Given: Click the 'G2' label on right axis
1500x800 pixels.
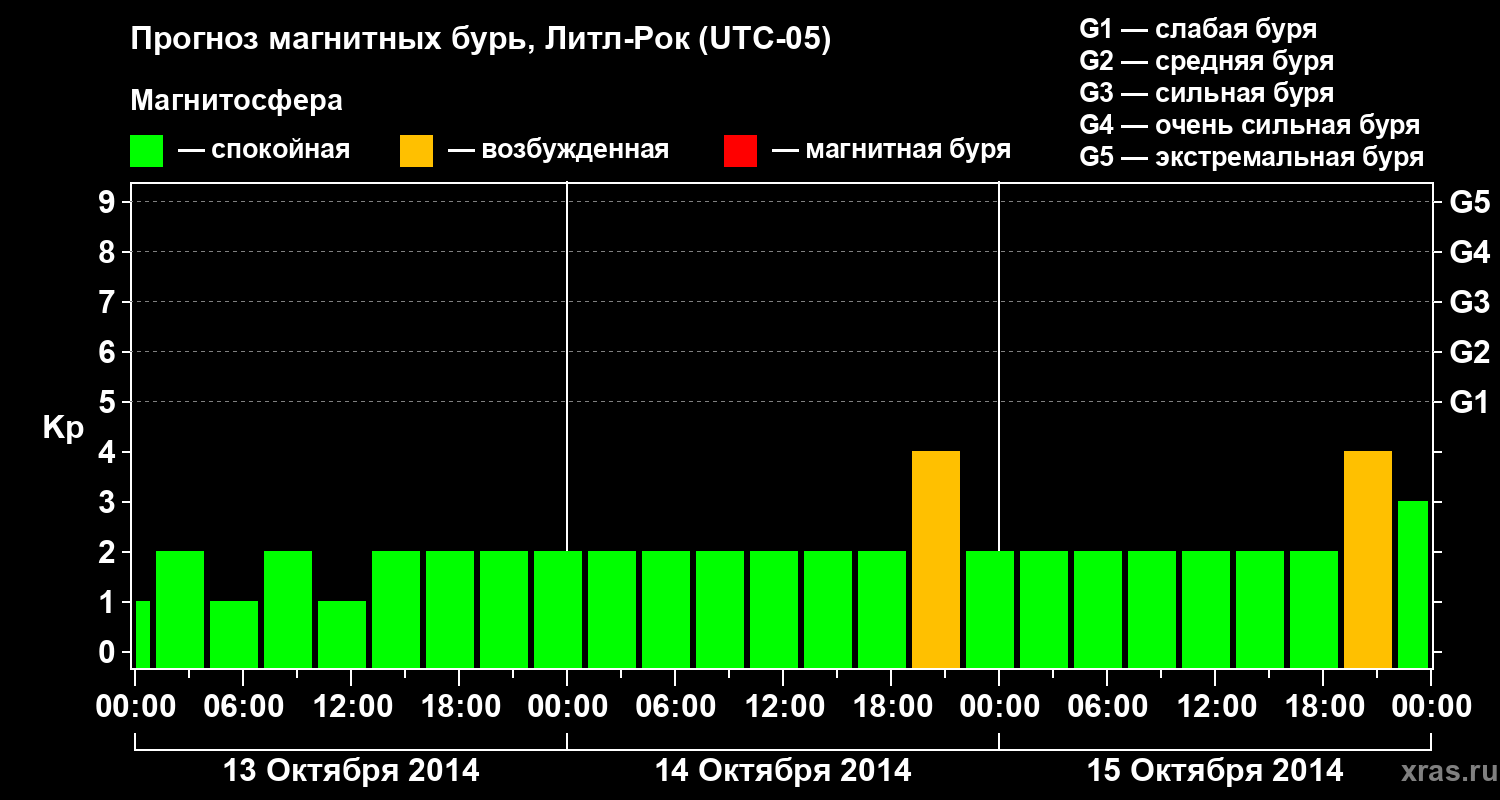Looking at the screenshot, I should pyautogui.click(x=1469, y=353).
